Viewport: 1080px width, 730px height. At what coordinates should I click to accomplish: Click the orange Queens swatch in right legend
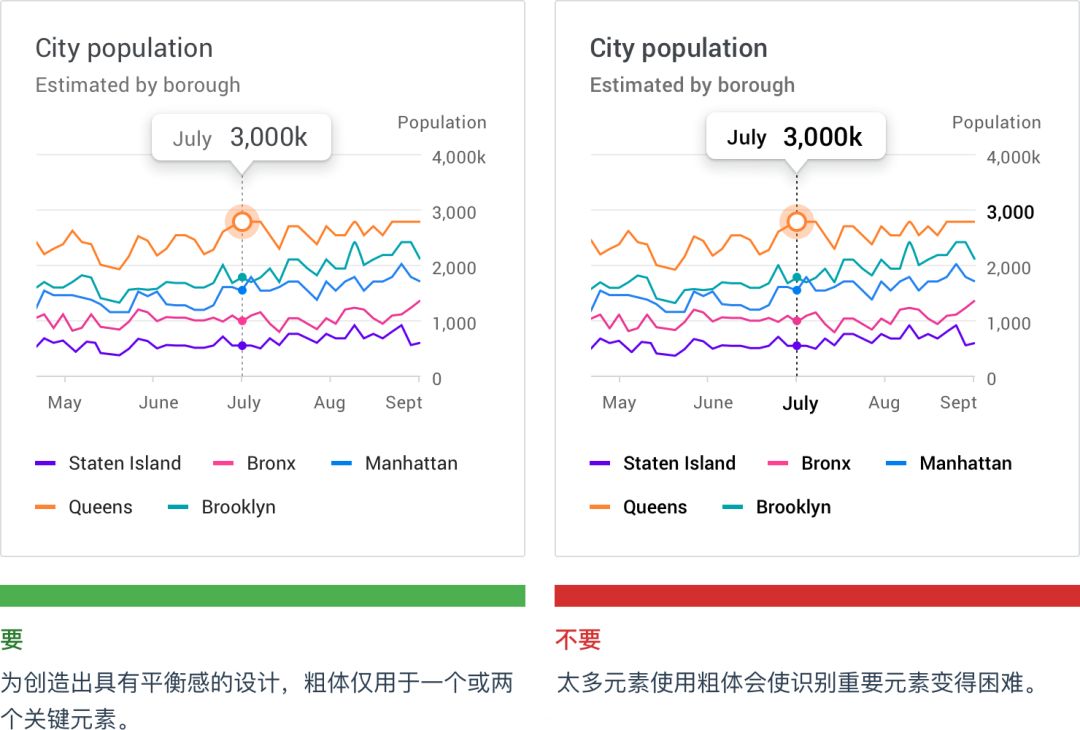tap(600, 508)
